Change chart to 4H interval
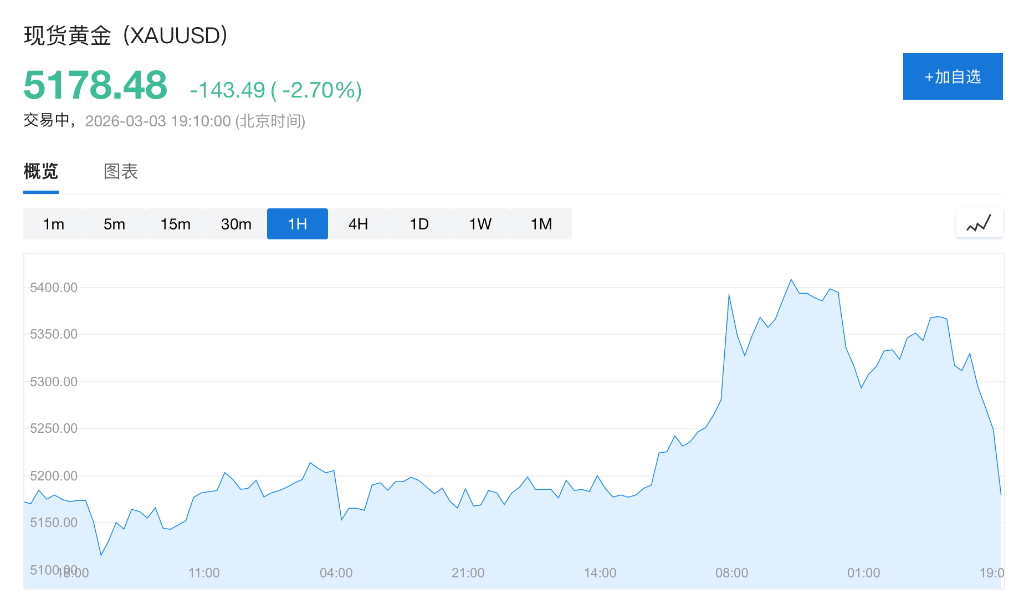The height and width of the screenshot is (607, 1024). [x=358, y=224]
